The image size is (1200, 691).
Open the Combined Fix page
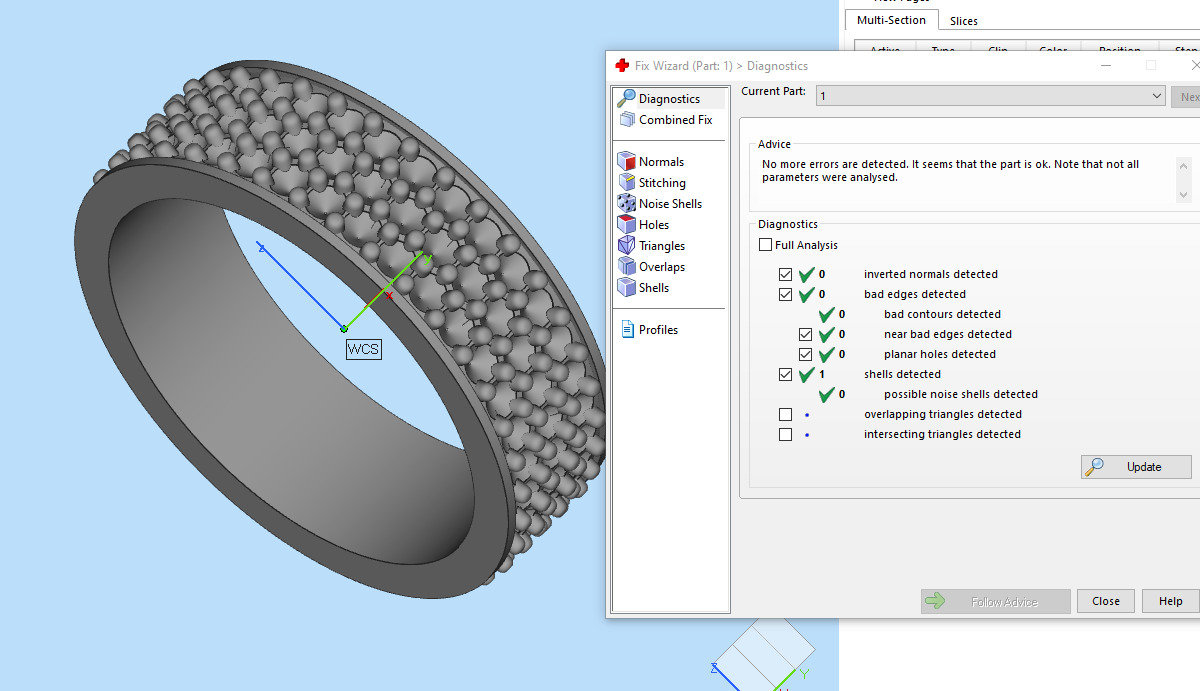tap(665, 119)
